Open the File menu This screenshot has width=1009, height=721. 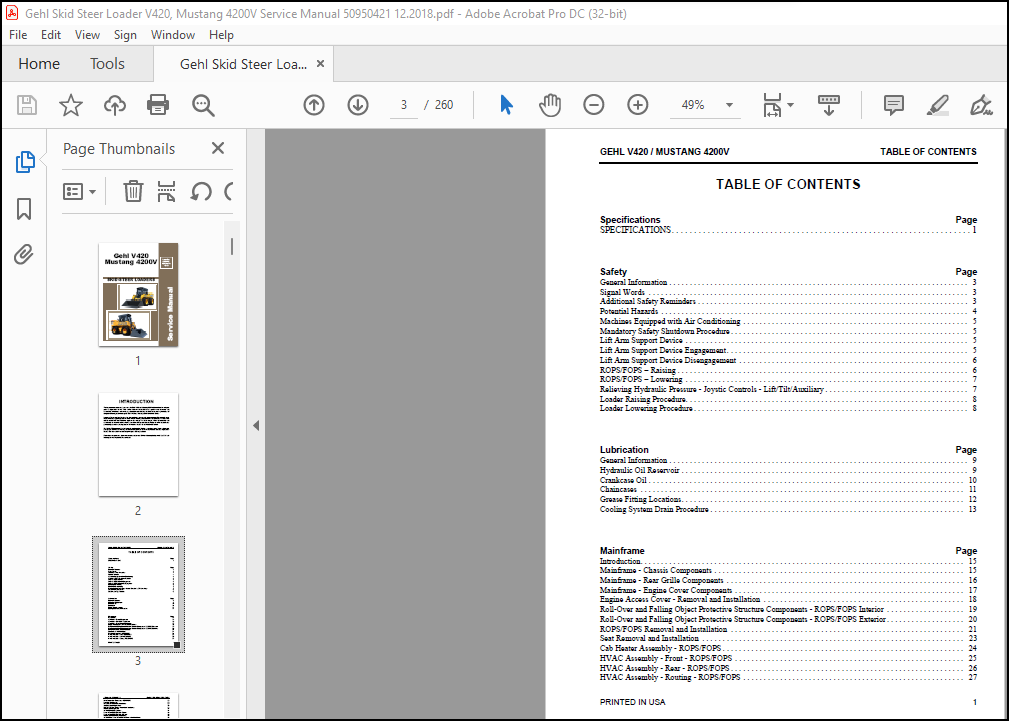18,35
